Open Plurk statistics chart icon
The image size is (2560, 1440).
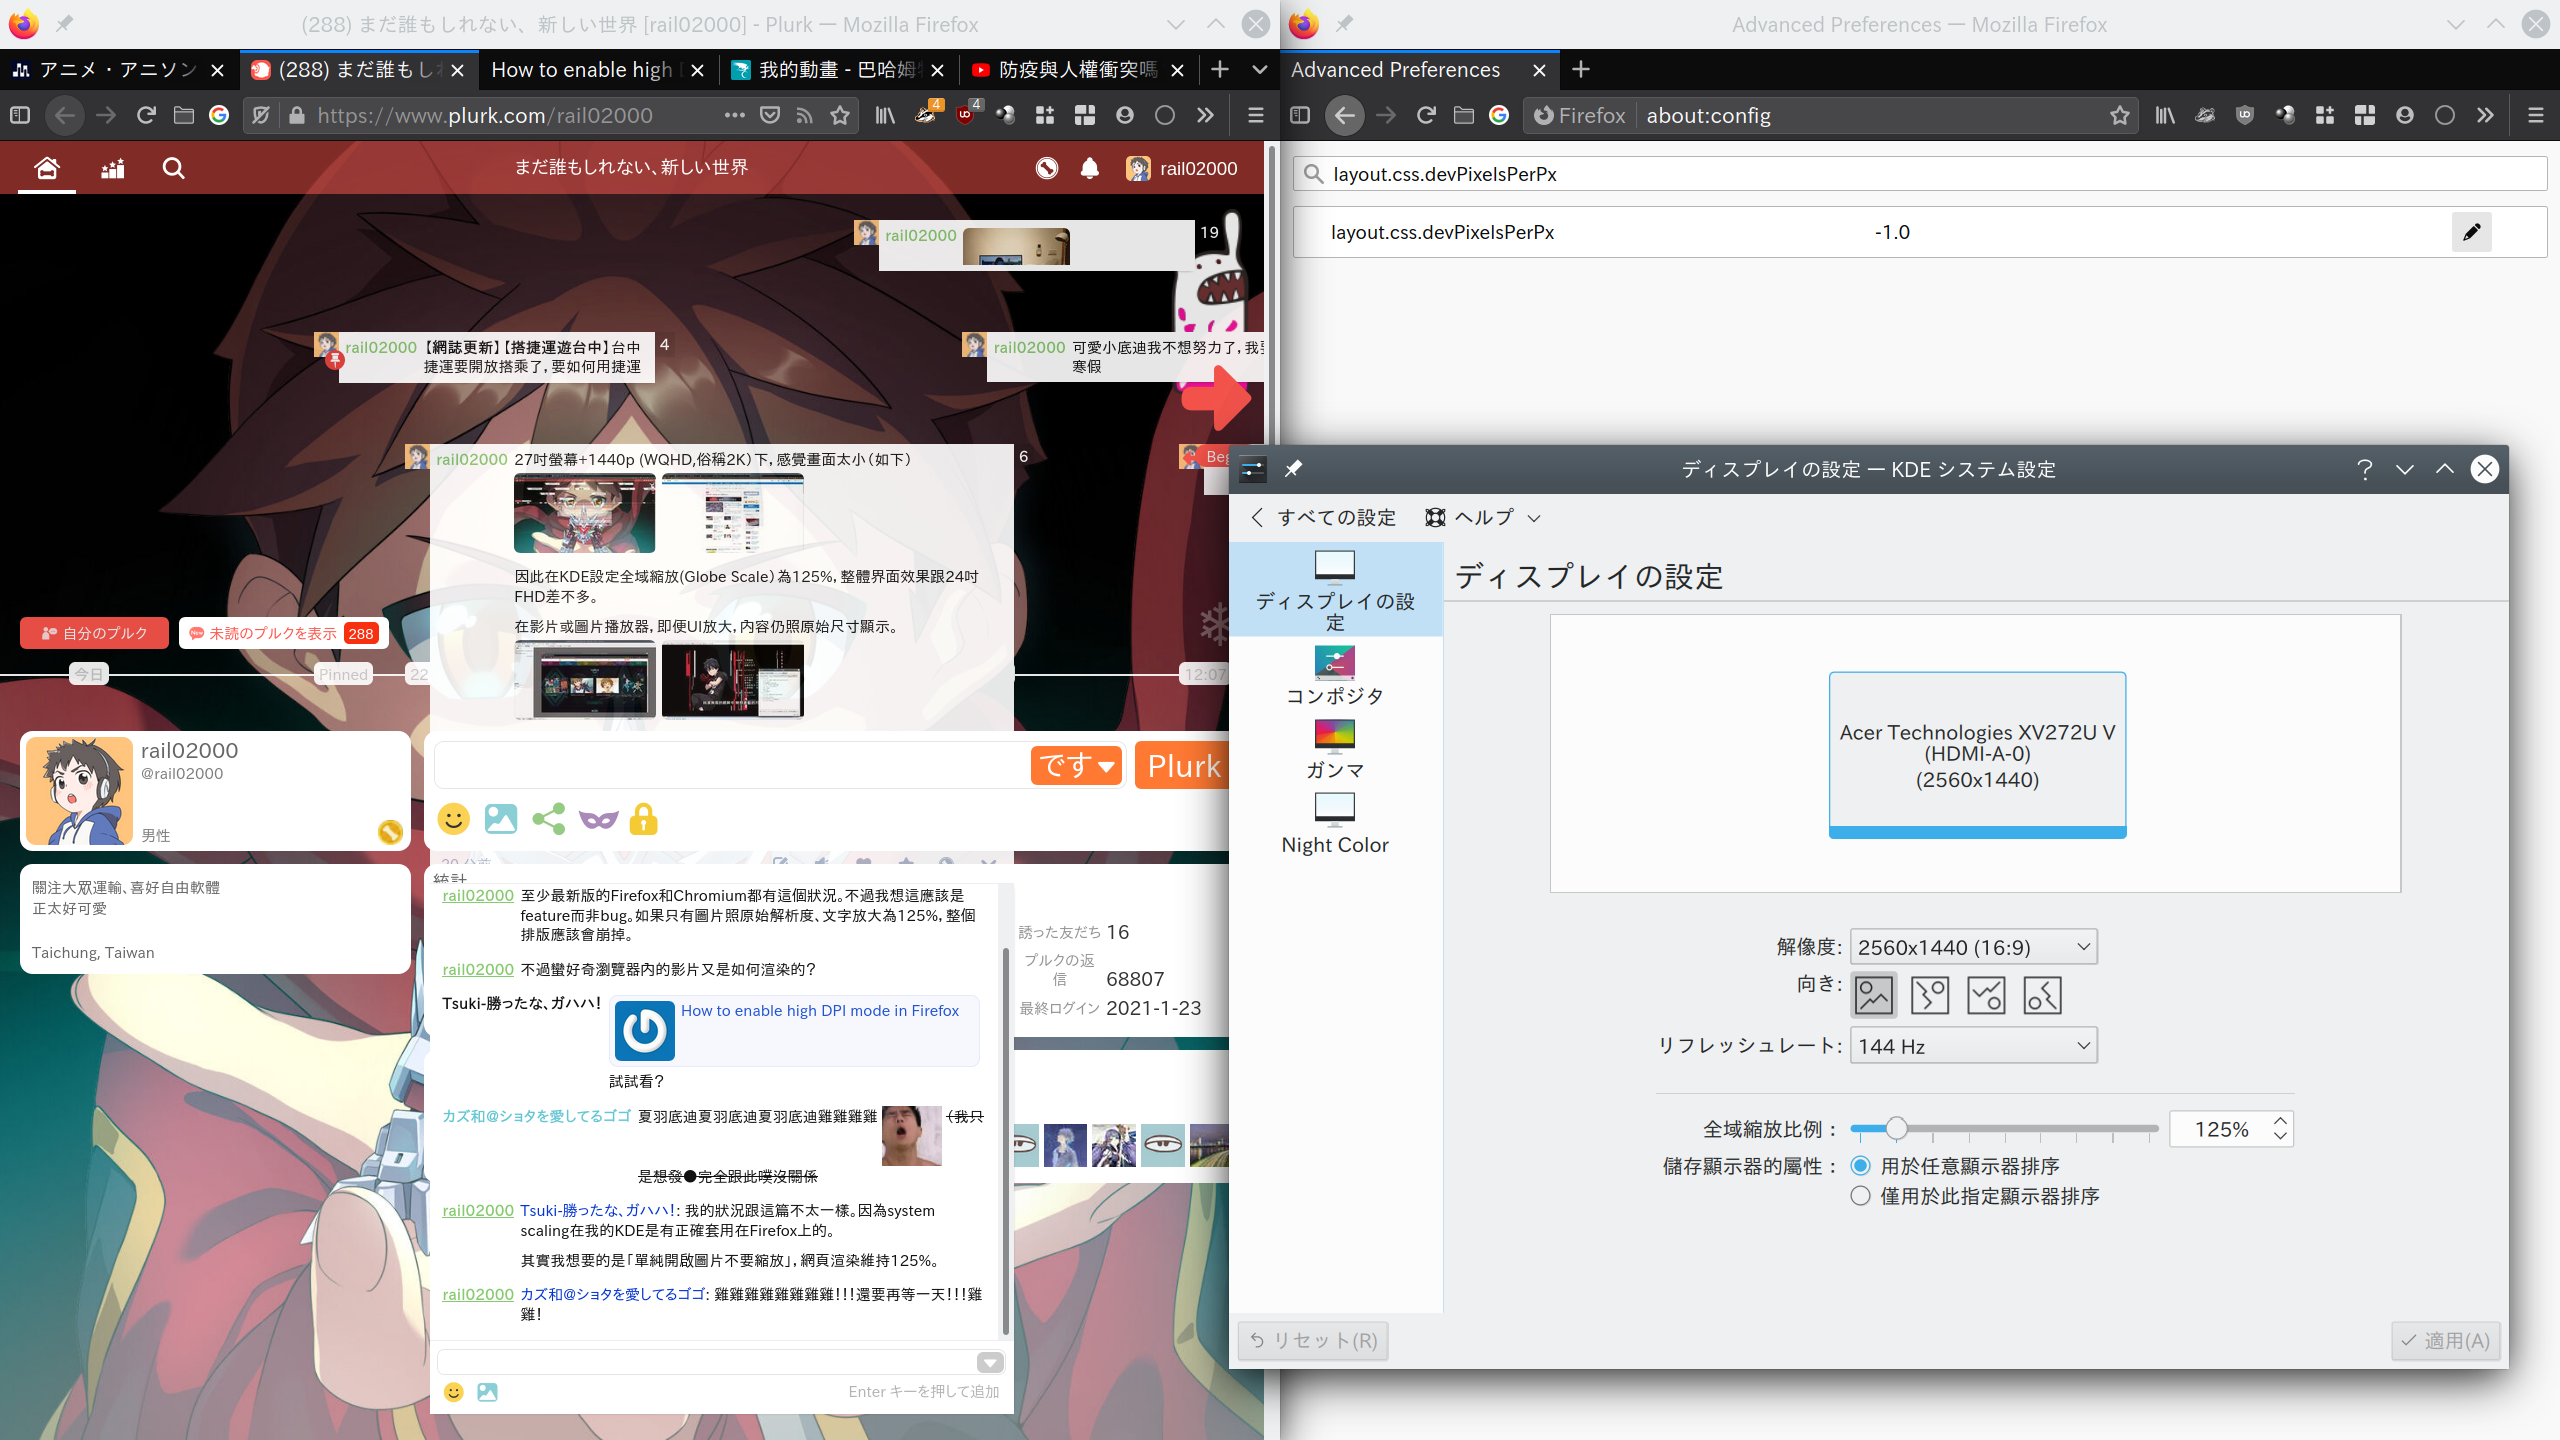[113, 168]
